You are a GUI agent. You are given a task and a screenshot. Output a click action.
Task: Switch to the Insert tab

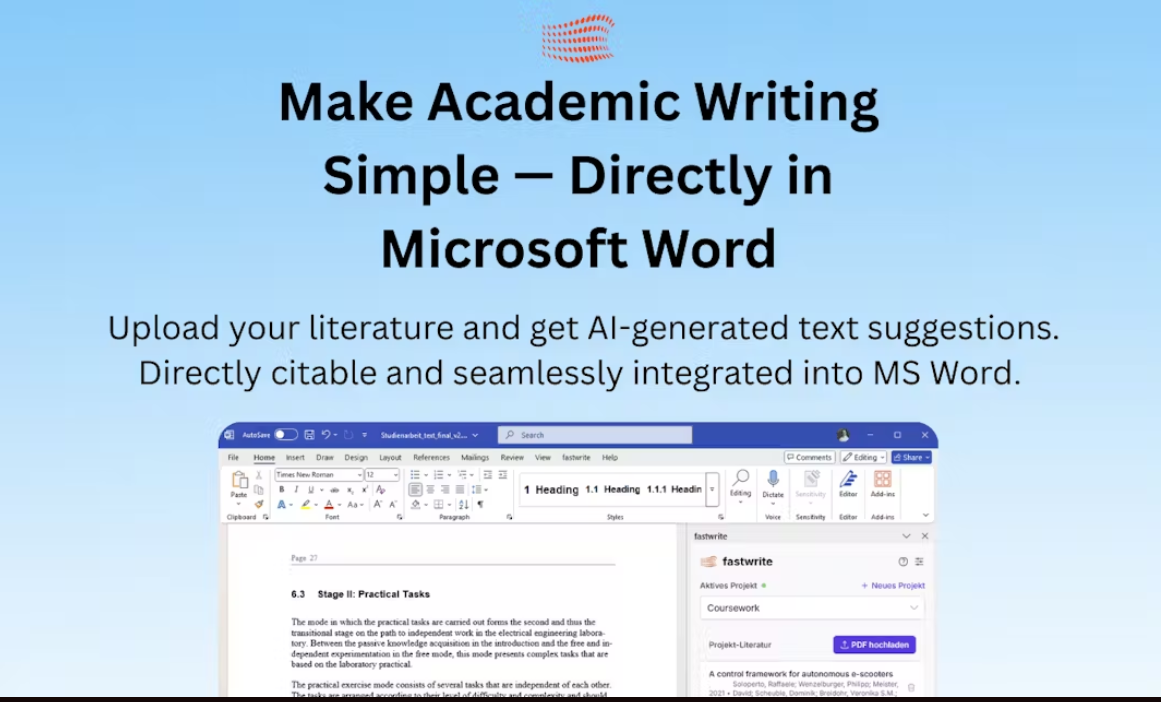pyautogui.click(x=295, y=458)
